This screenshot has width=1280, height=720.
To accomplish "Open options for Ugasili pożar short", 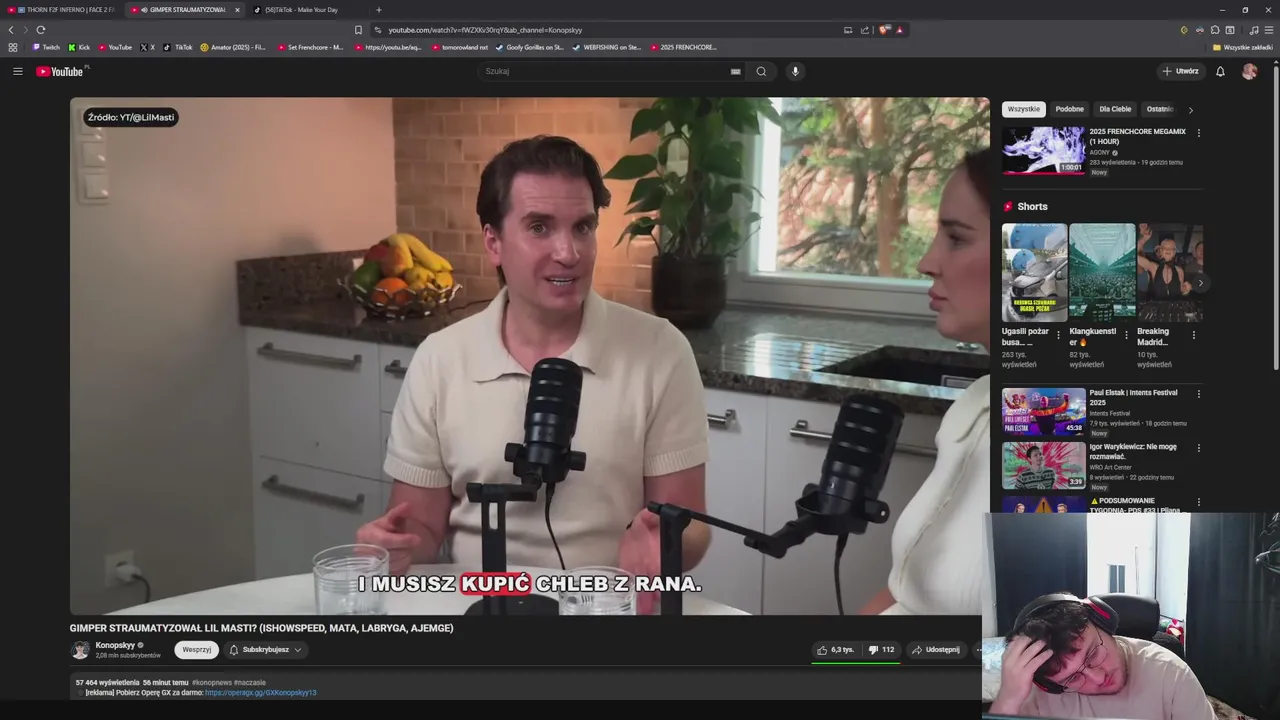I will click(x=1059, y=335).
